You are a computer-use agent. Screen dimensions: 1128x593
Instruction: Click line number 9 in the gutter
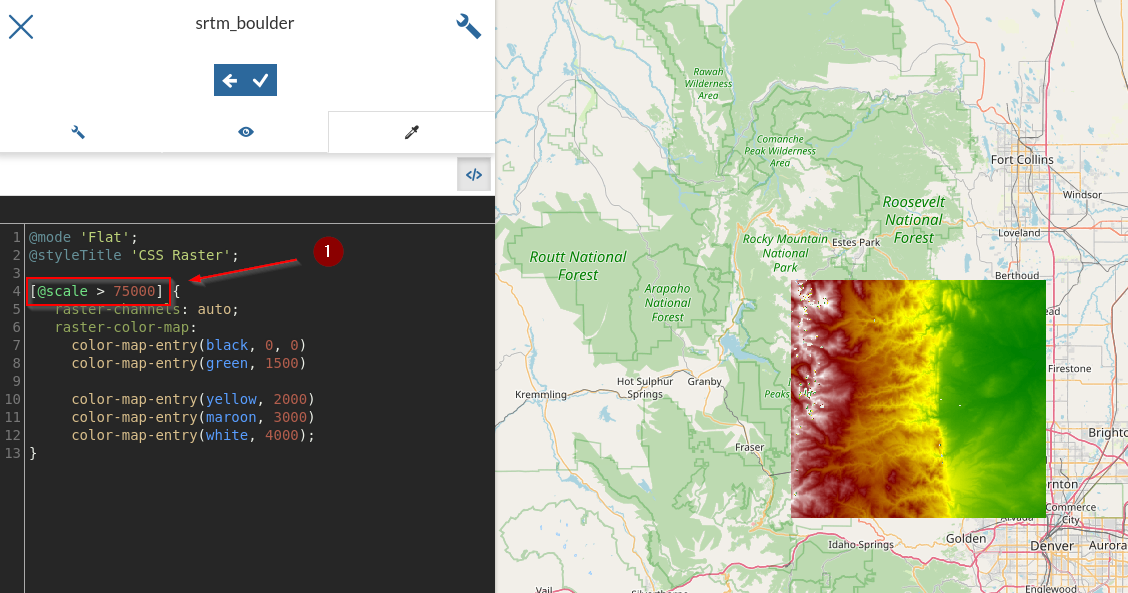16,381
